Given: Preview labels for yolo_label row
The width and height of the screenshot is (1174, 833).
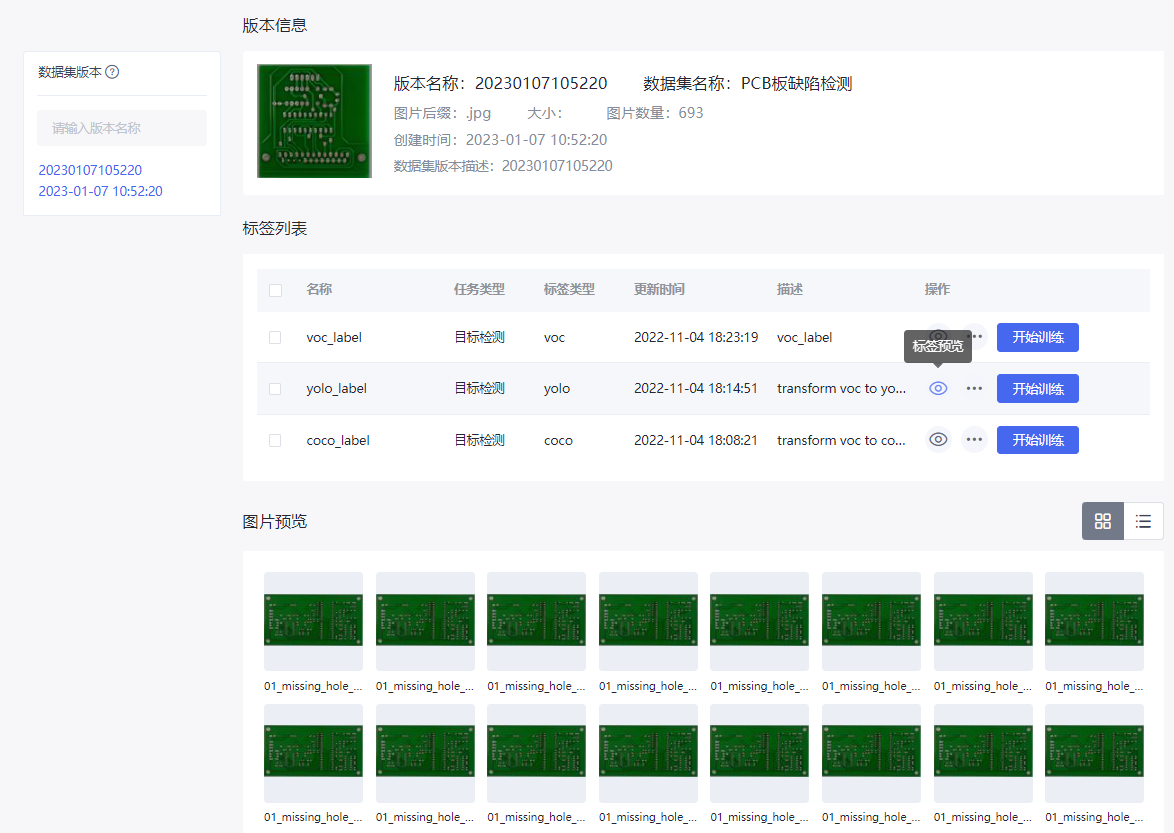Looking at the screenshot, I should pos(938,388).
